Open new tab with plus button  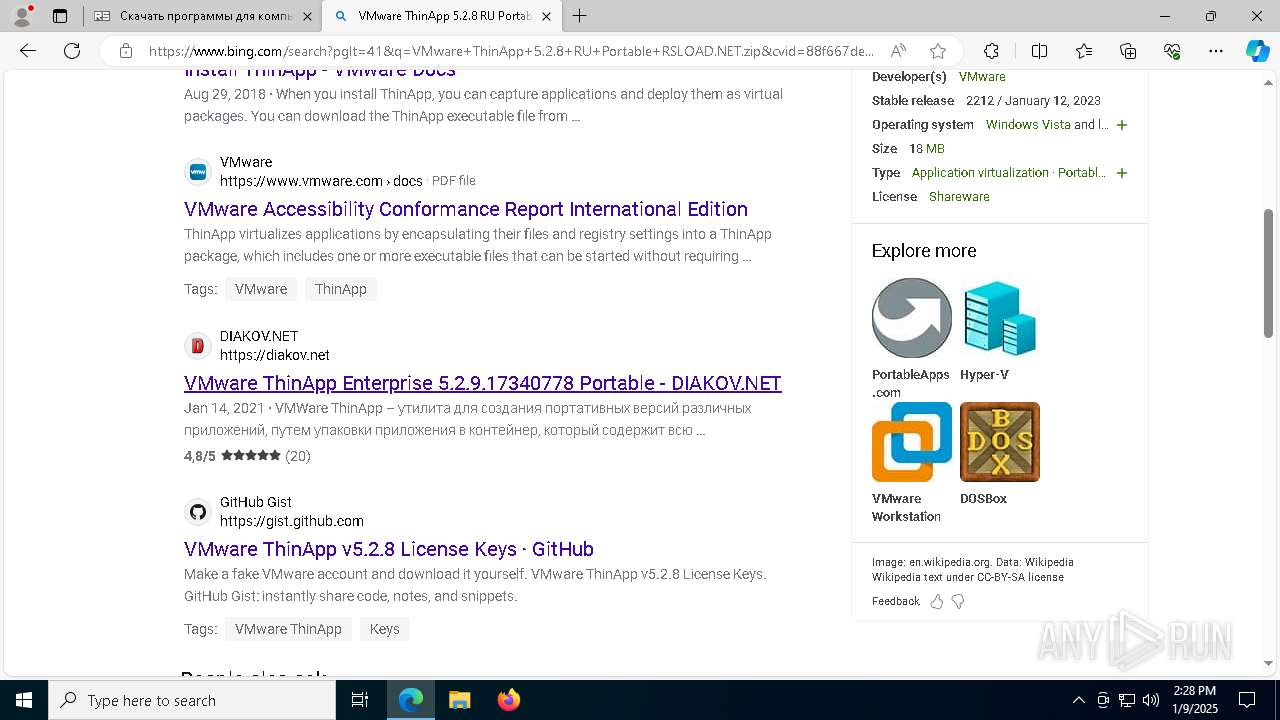click(x=579, y=16)
